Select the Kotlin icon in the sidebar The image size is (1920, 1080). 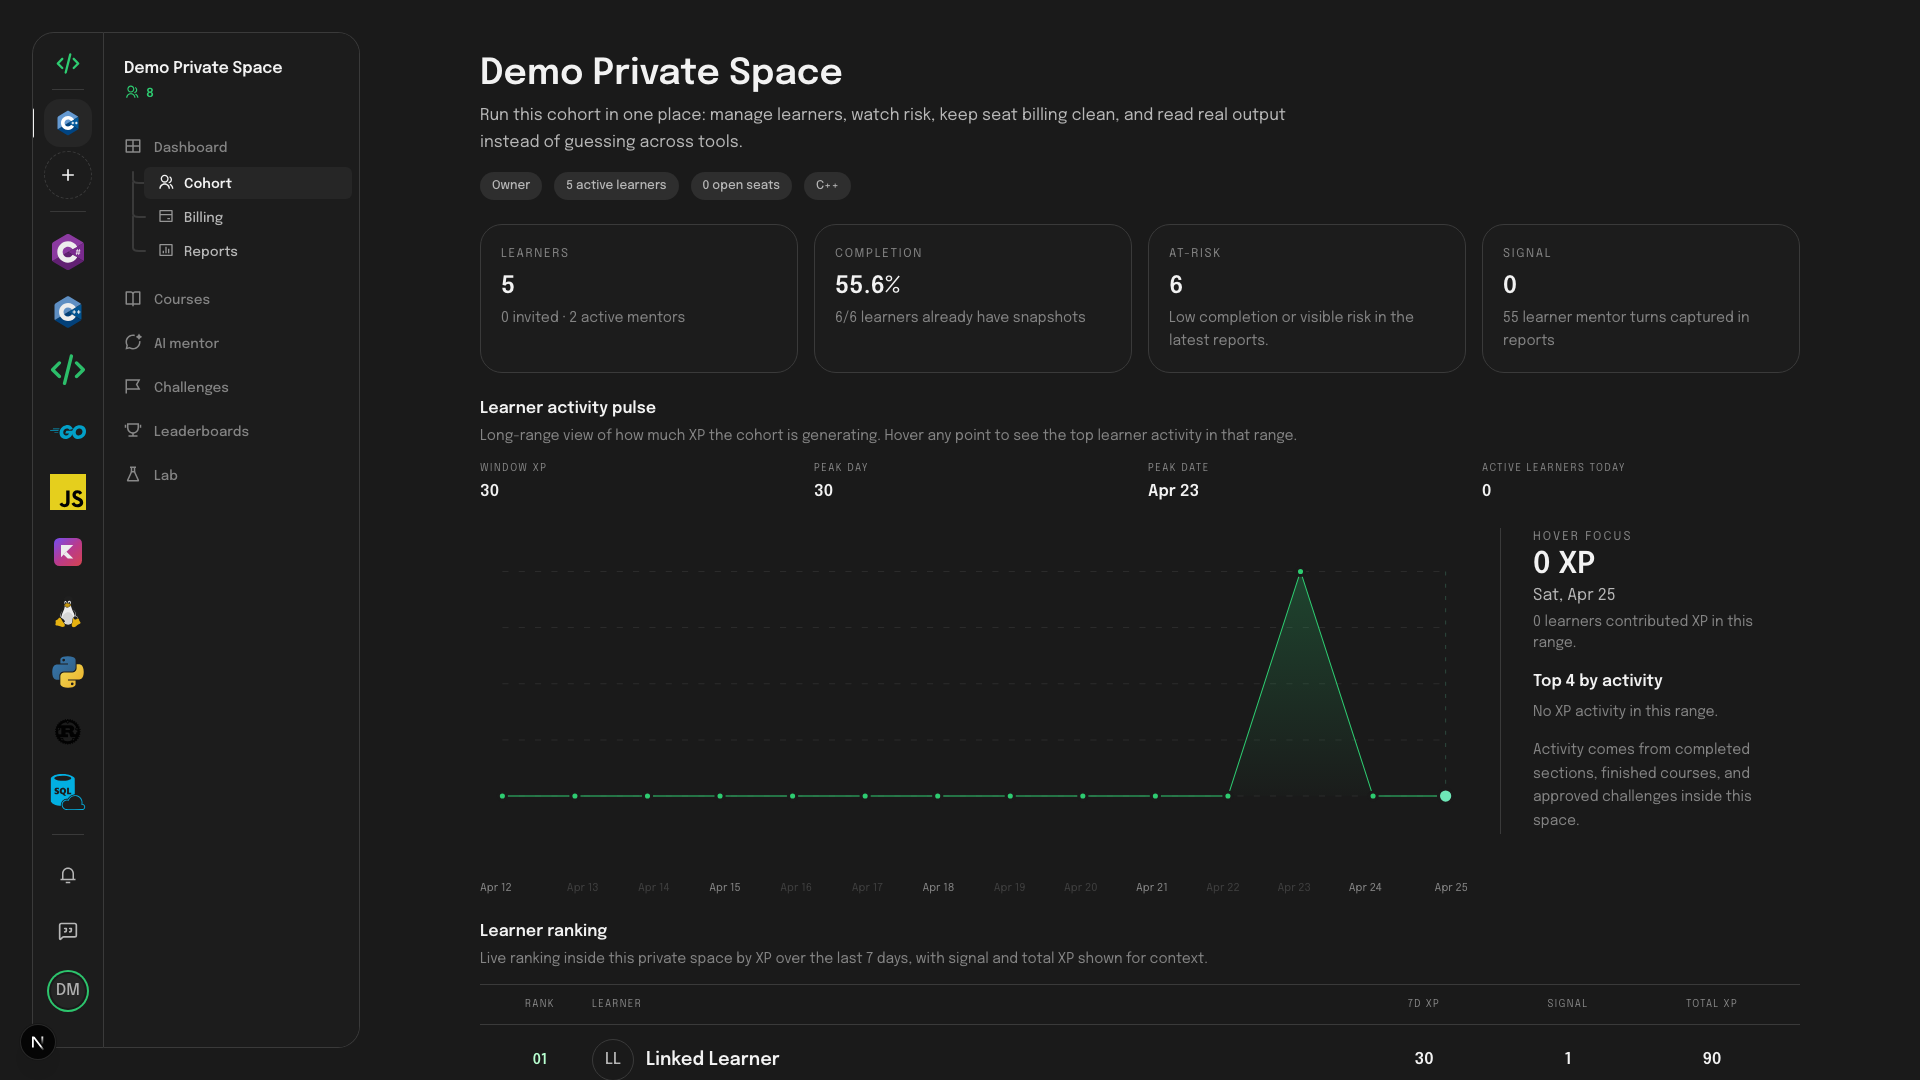68,551
